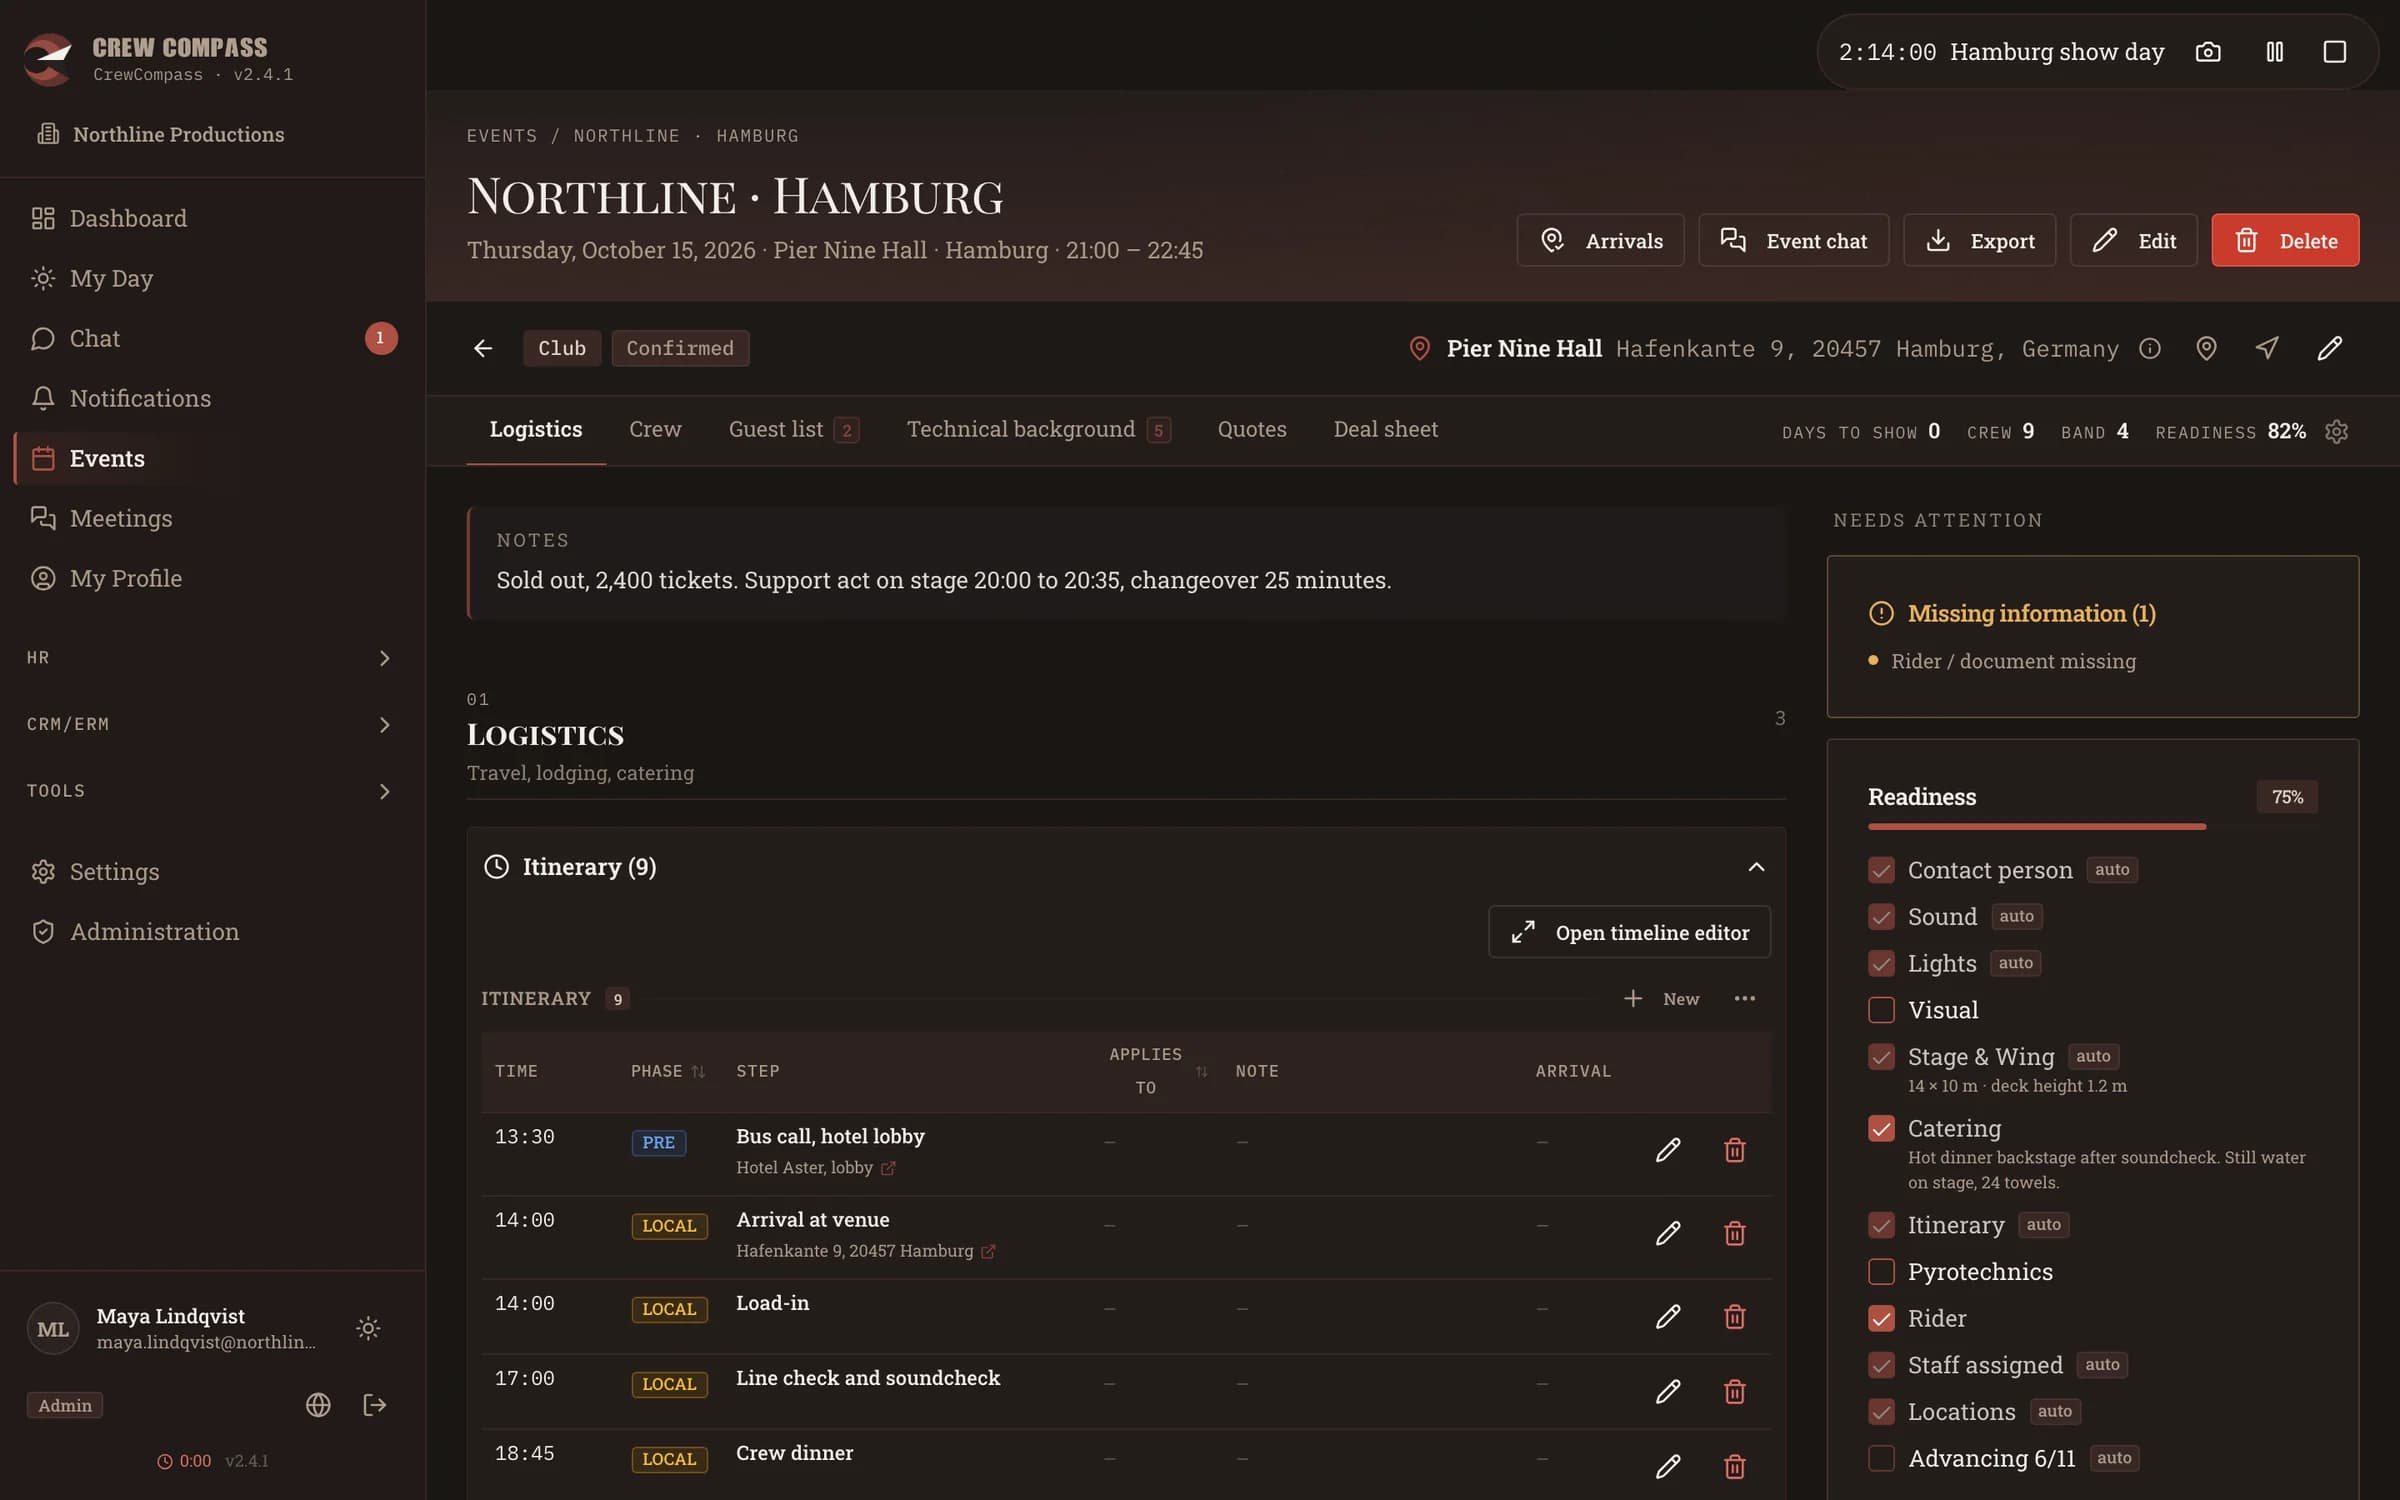Uncheck the Rider checkbox
The image size is (2400, 1500).
pos(1881,1318)
